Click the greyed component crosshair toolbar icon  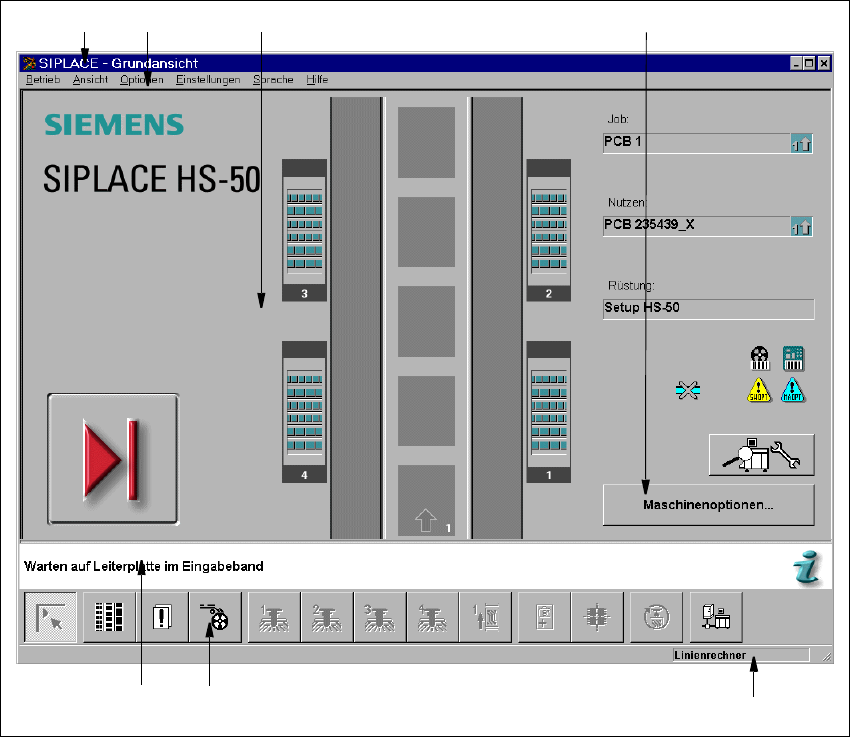[597, 617]
